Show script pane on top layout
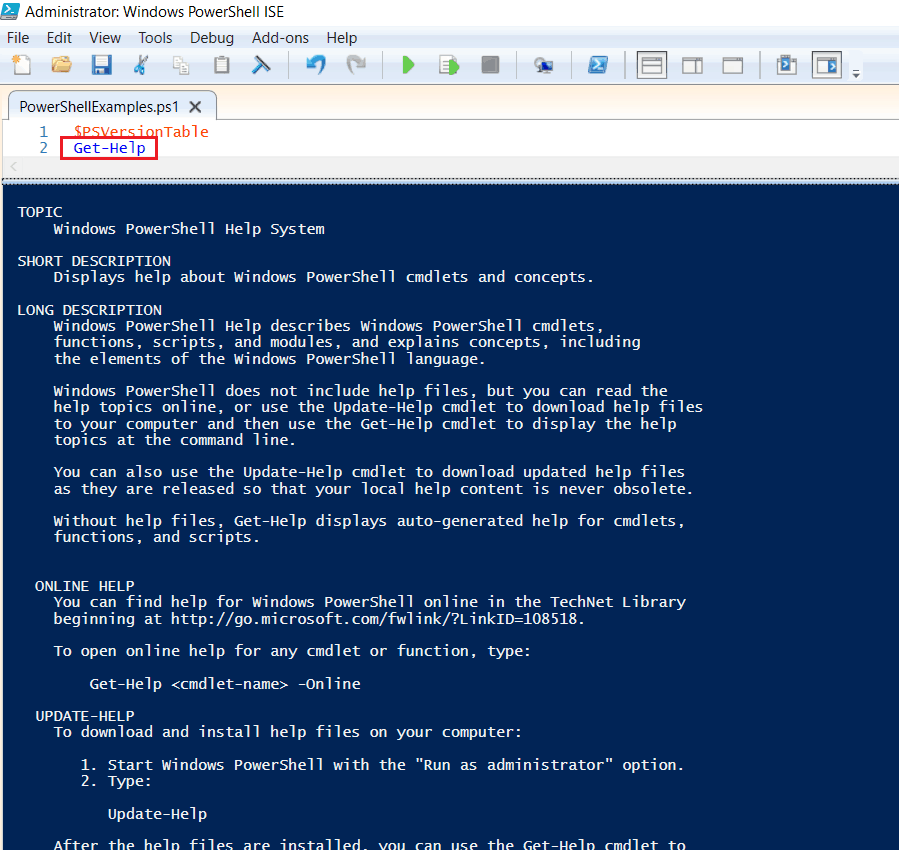Image resolution: width=899 pixels, height=850 pixels. pyautogui.click(x=652, y=65)
